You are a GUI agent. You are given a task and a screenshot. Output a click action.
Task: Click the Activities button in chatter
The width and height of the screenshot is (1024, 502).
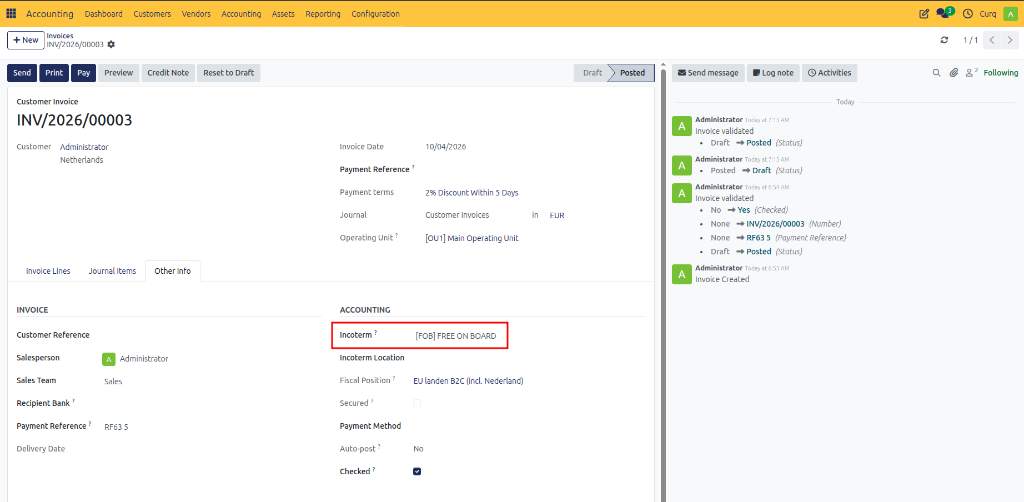tap(829, 73)
